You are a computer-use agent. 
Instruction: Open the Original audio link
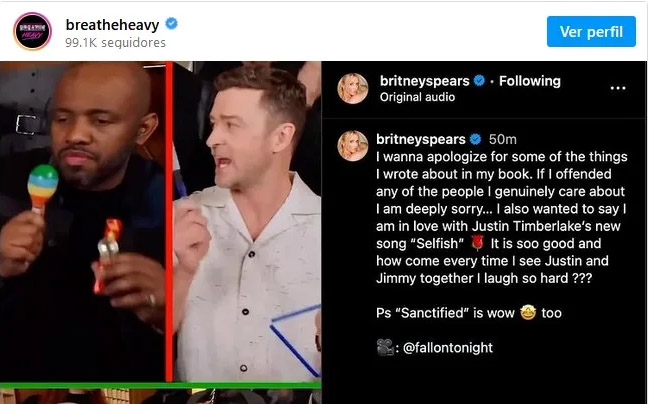pos(417,97)
